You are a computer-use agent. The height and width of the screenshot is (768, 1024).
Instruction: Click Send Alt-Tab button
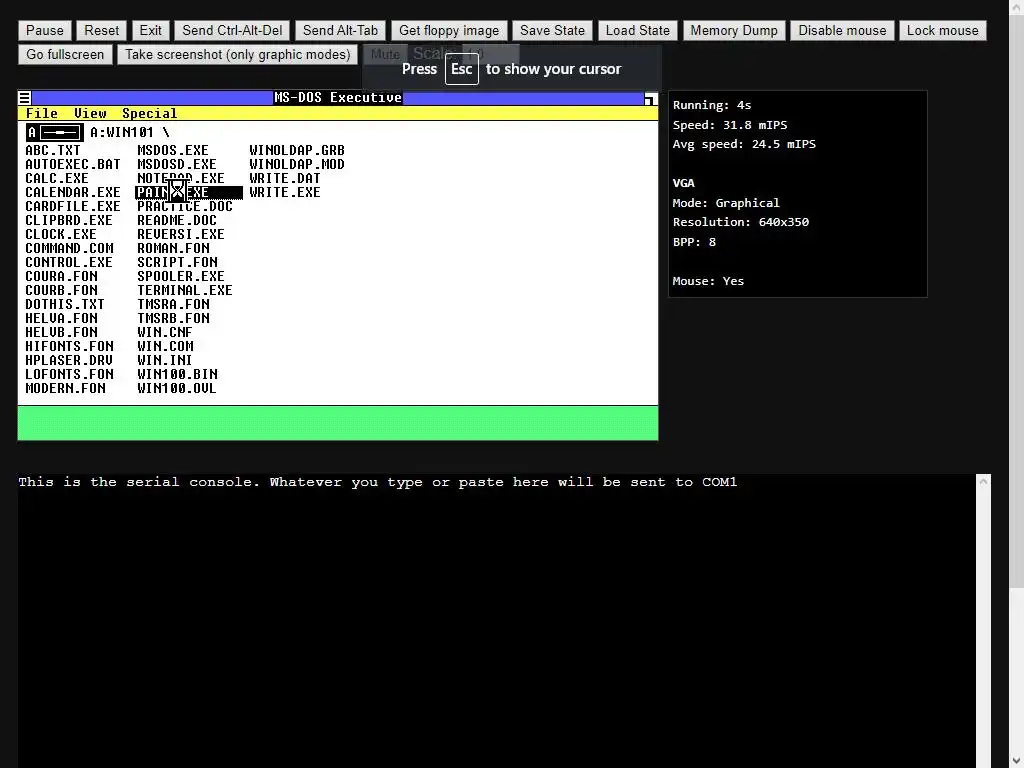point(340,31)
